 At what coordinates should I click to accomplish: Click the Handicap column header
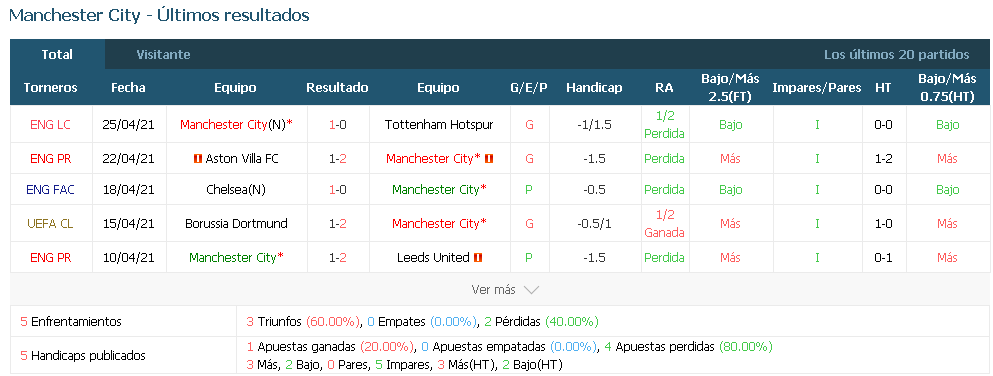pyautogui.click(x=594, y=88)
